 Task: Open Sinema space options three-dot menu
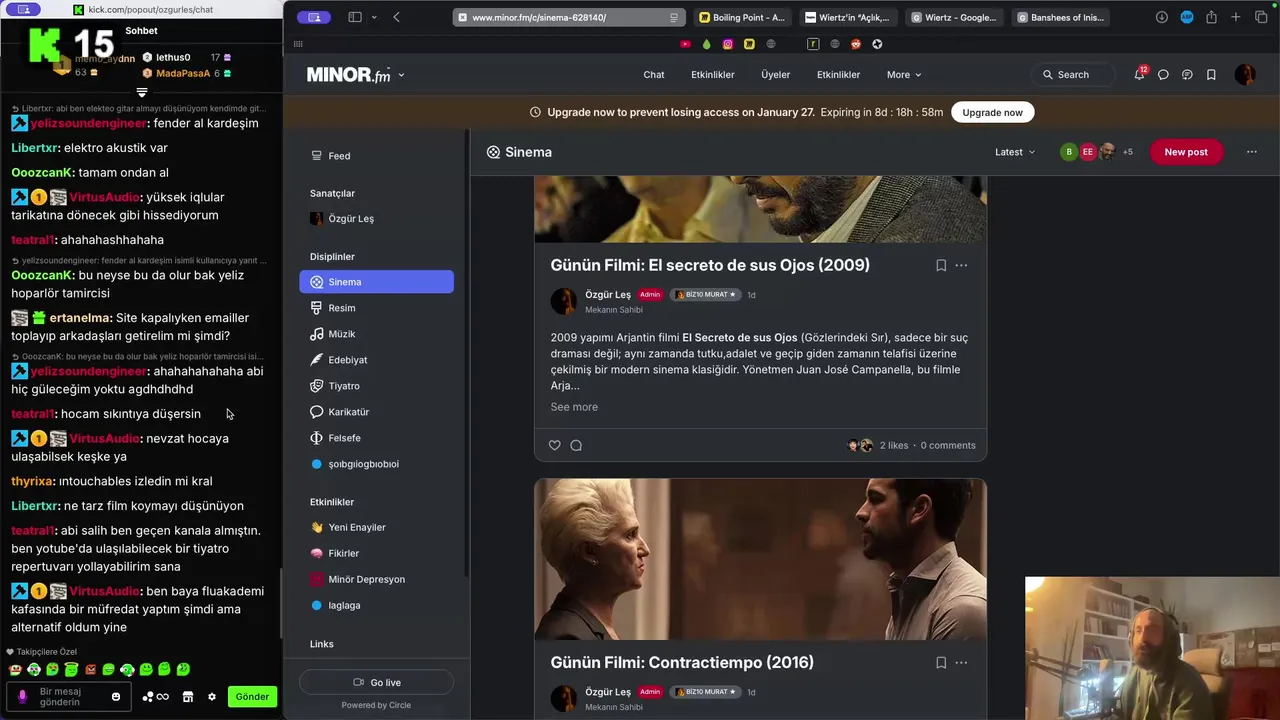click(1251, 152)
